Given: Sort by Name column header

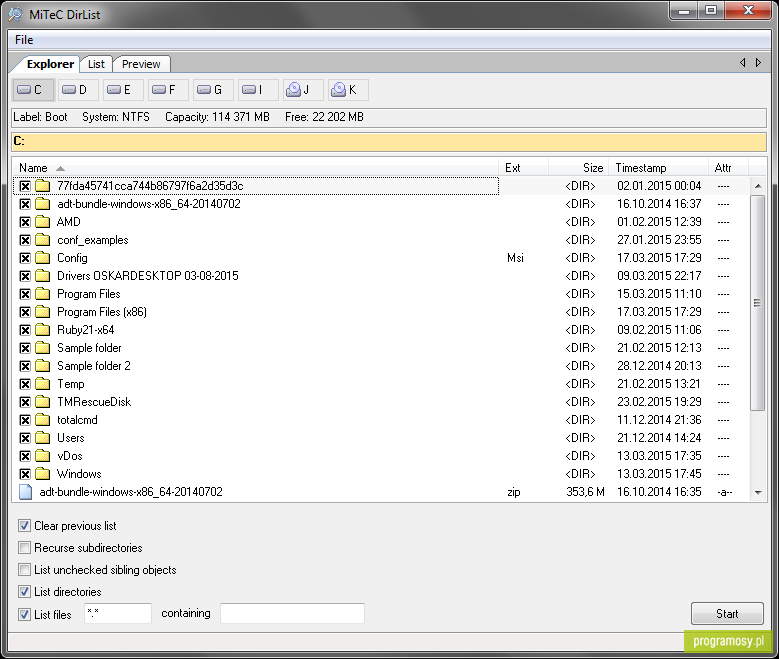Looking at the screenshot, I should (255, 168).
